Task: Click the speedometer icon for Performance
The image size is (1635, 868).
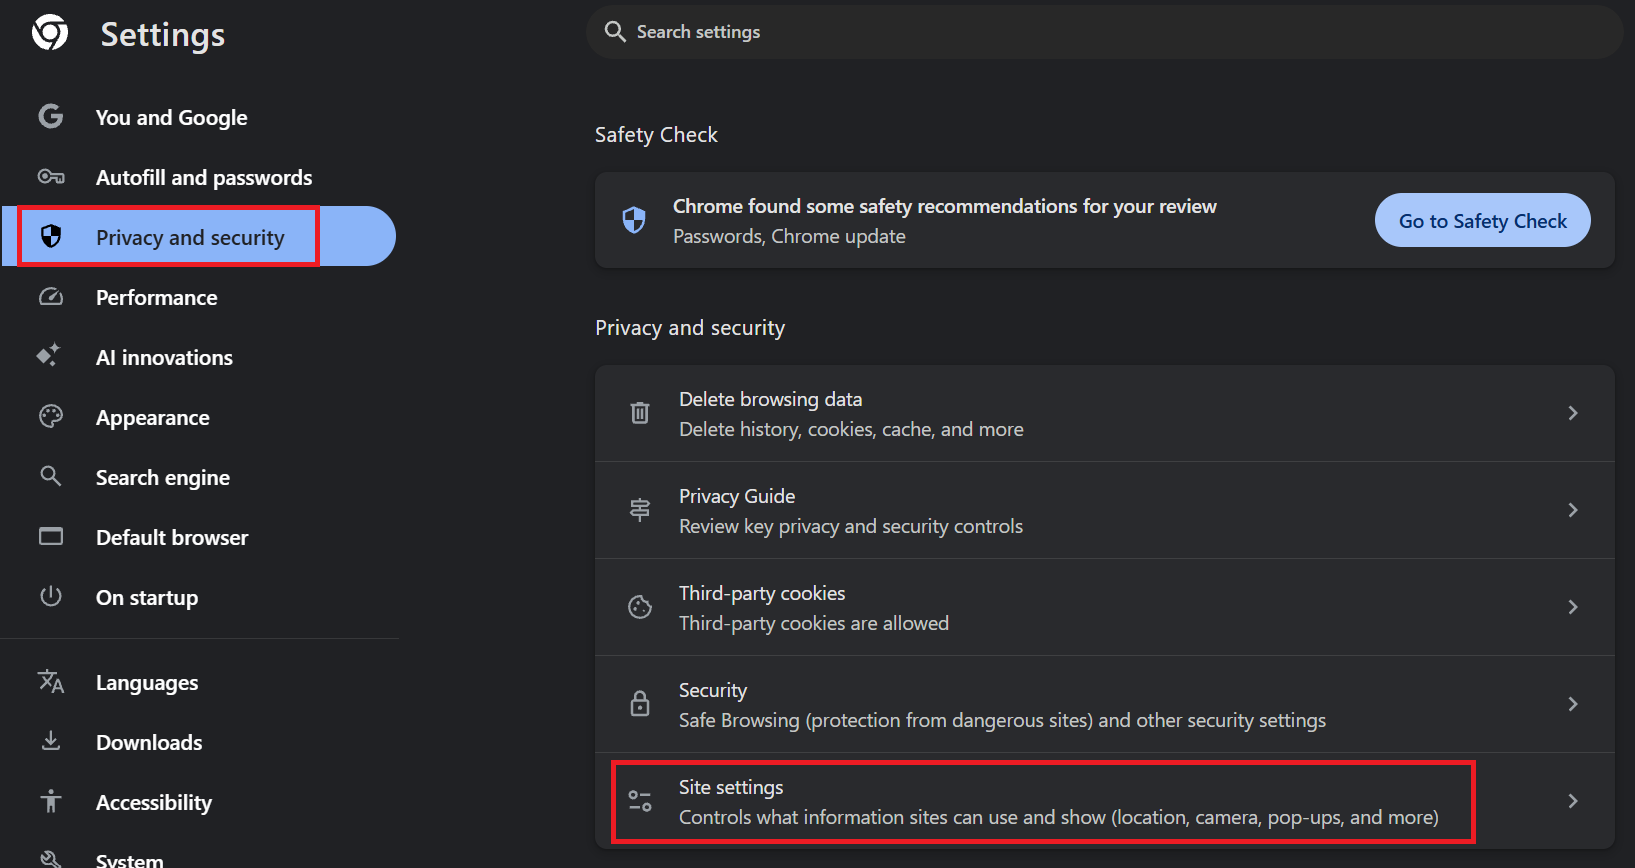Action: point(51,297)
